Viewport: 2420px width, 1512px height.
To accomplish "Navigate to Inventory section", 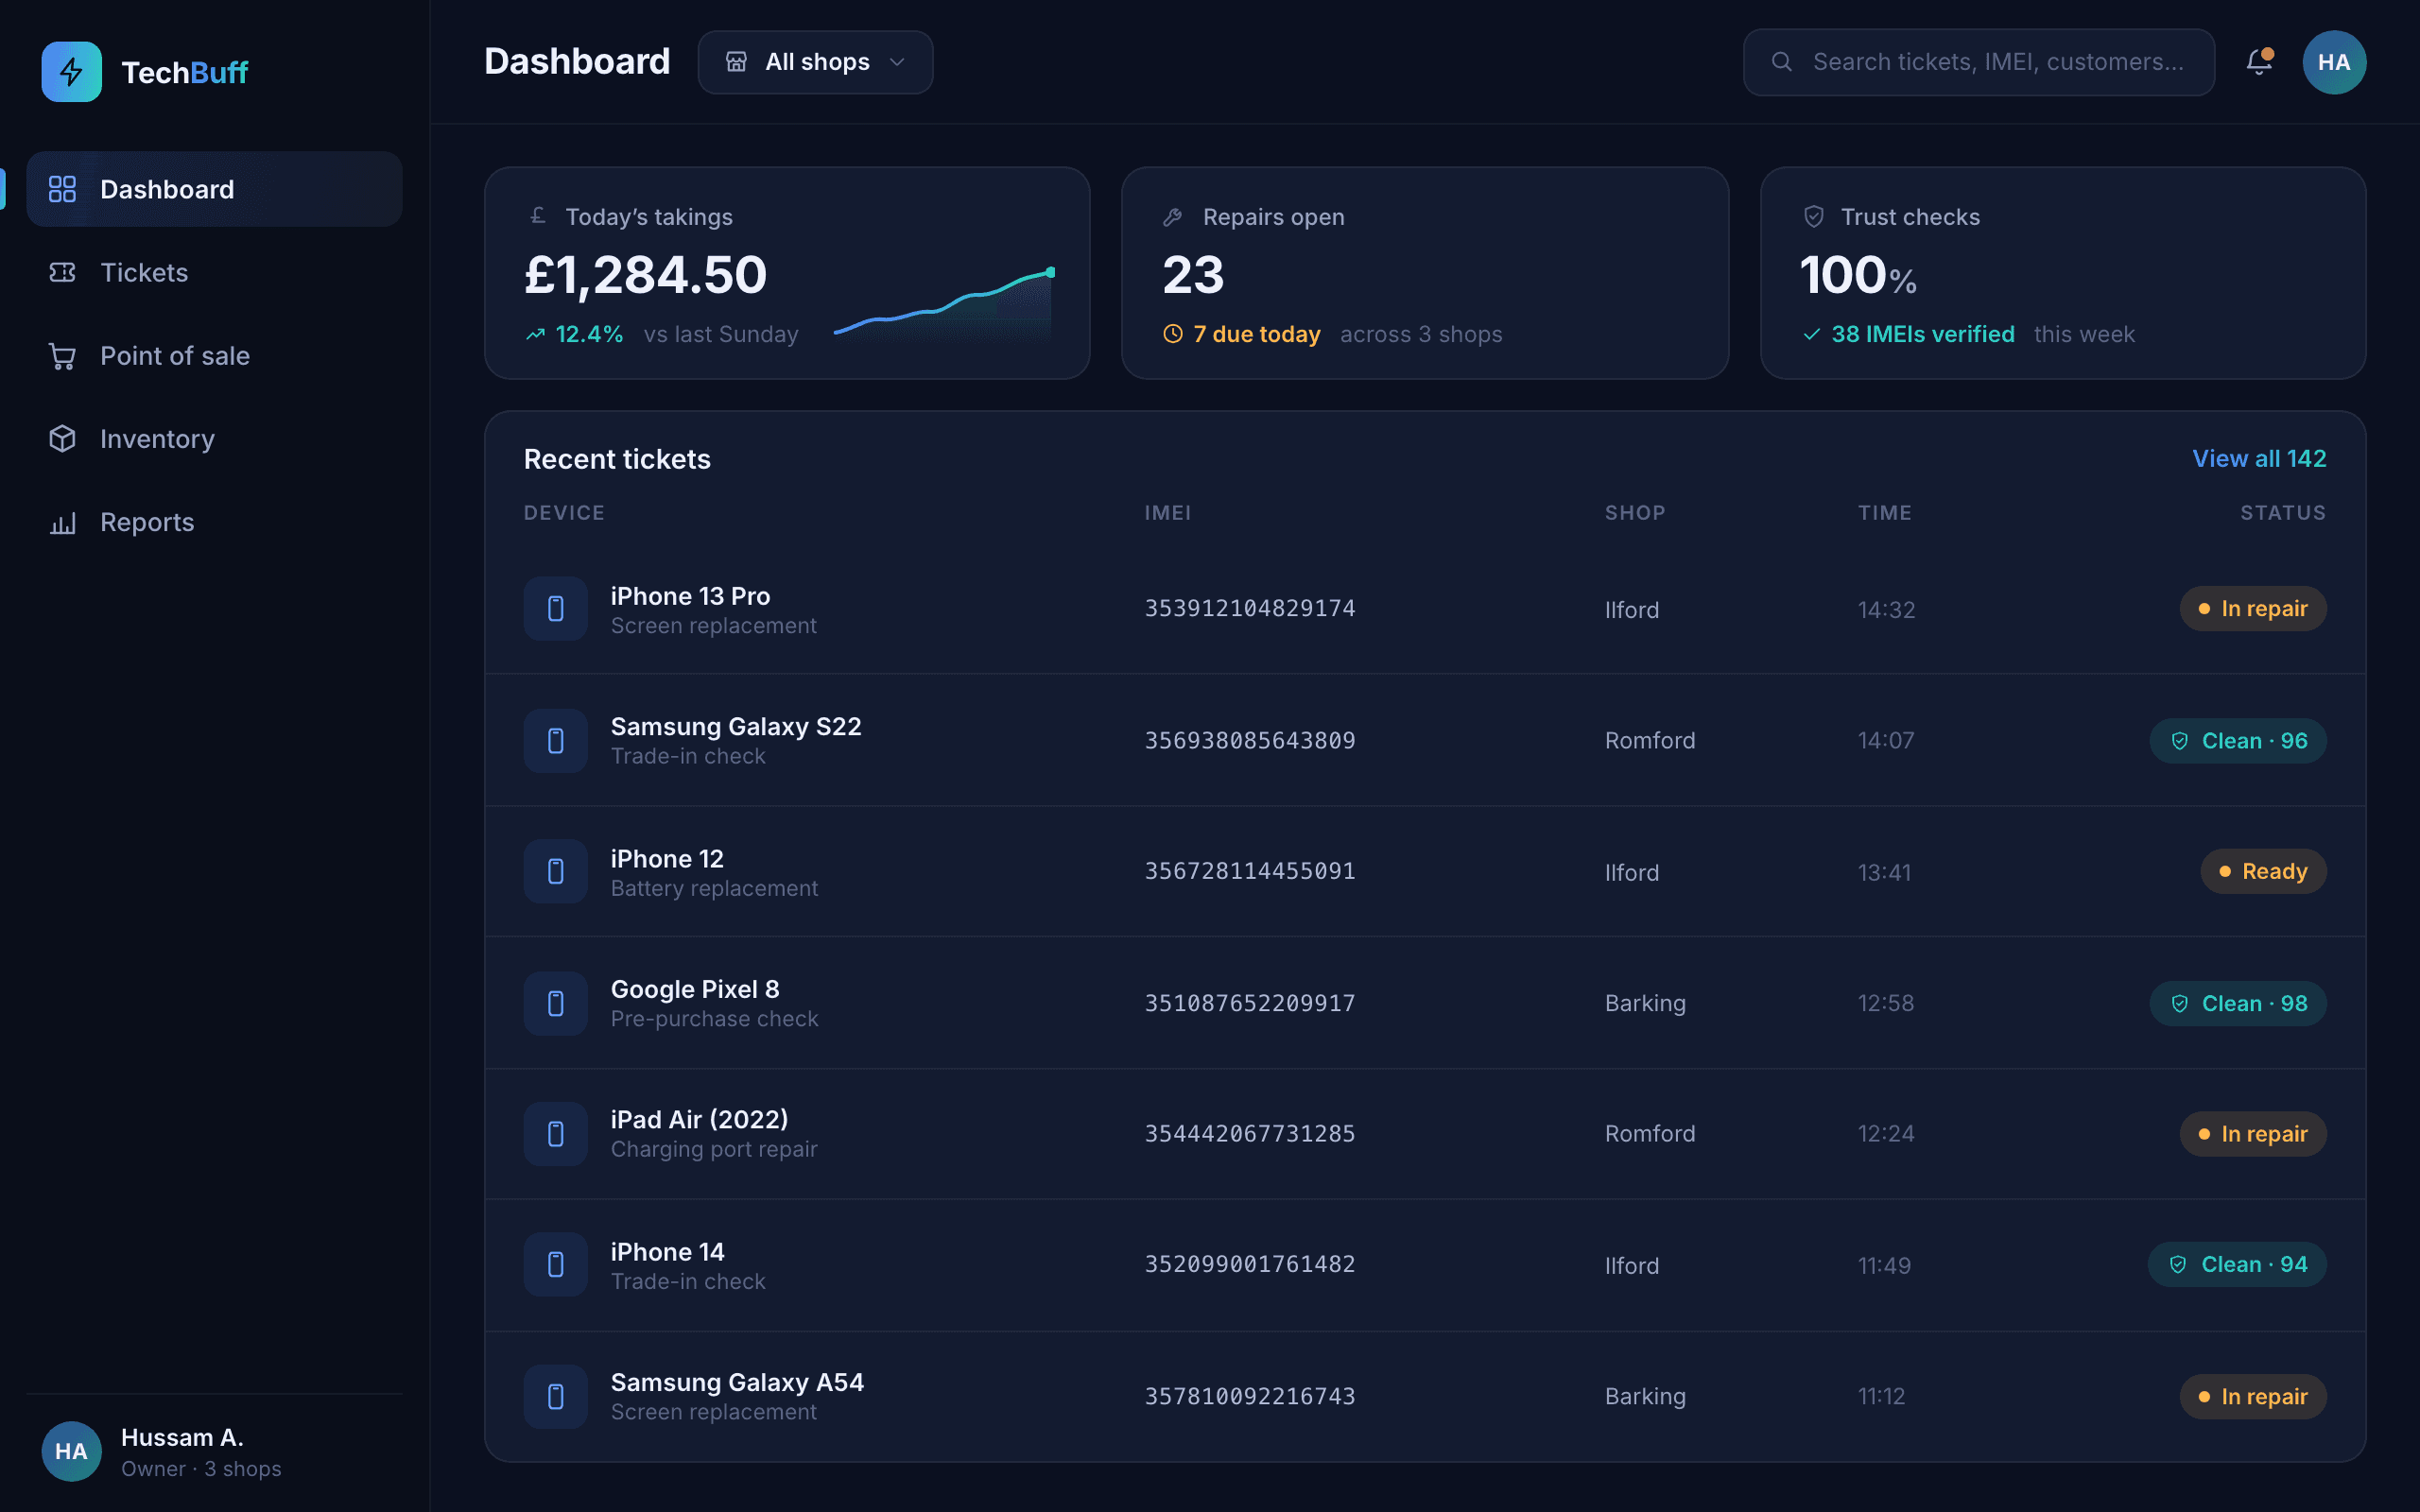I will [x=214, y=439].
